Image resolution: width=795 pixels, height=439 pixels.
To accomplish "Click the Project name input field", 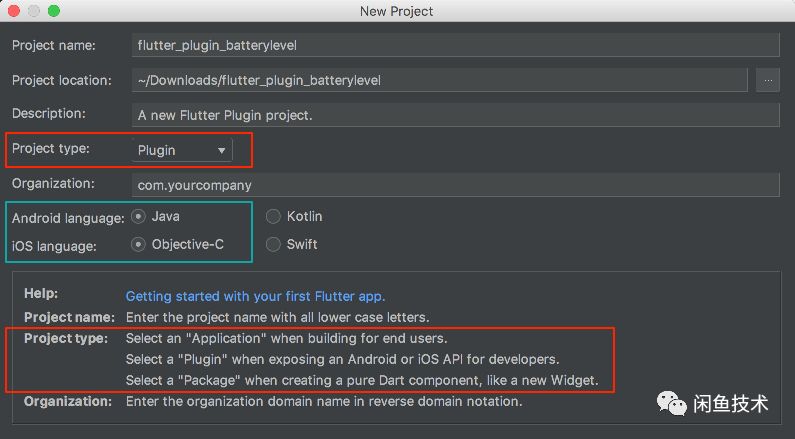I will pos(455,45).
